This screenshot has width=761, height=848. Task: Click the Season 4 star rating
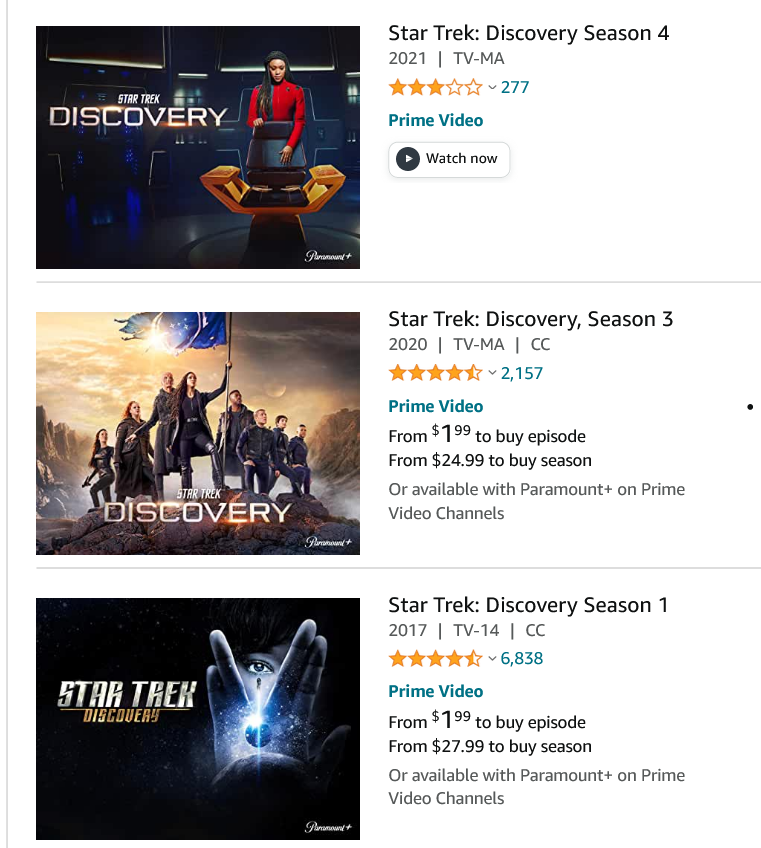[435, 88]
